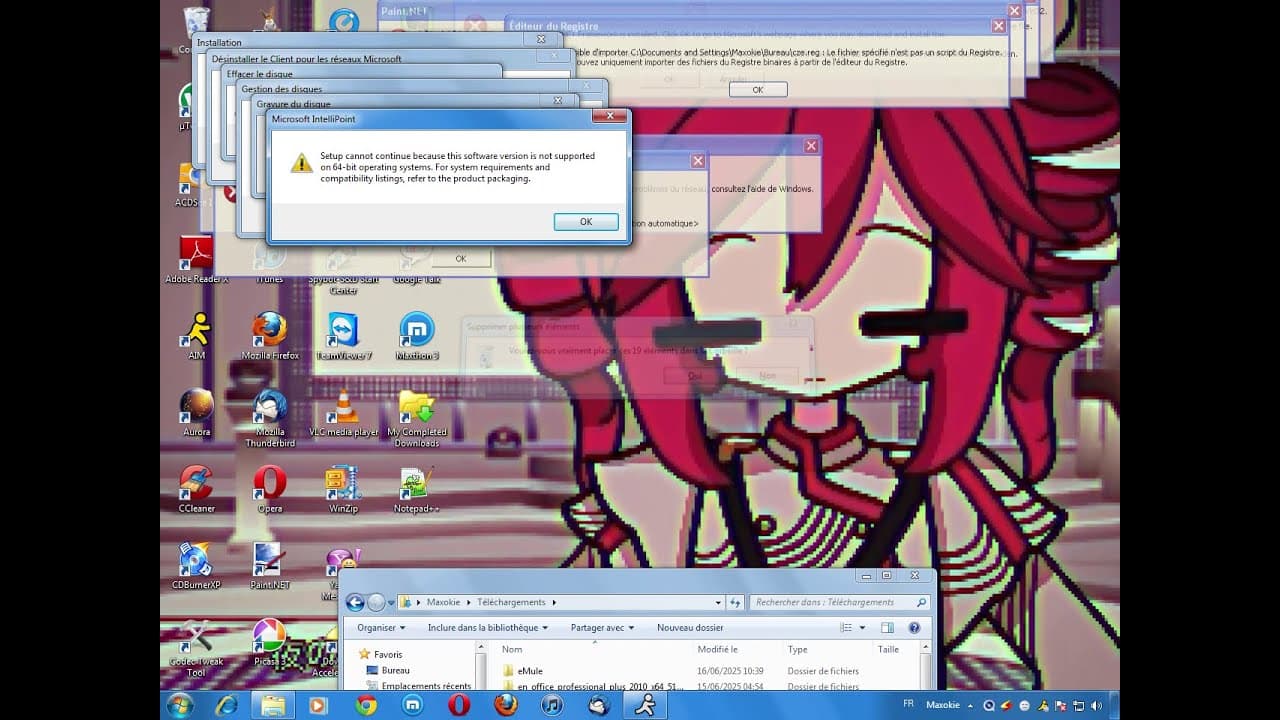Select the WinZip desktop icon

[x=343, y=490]
